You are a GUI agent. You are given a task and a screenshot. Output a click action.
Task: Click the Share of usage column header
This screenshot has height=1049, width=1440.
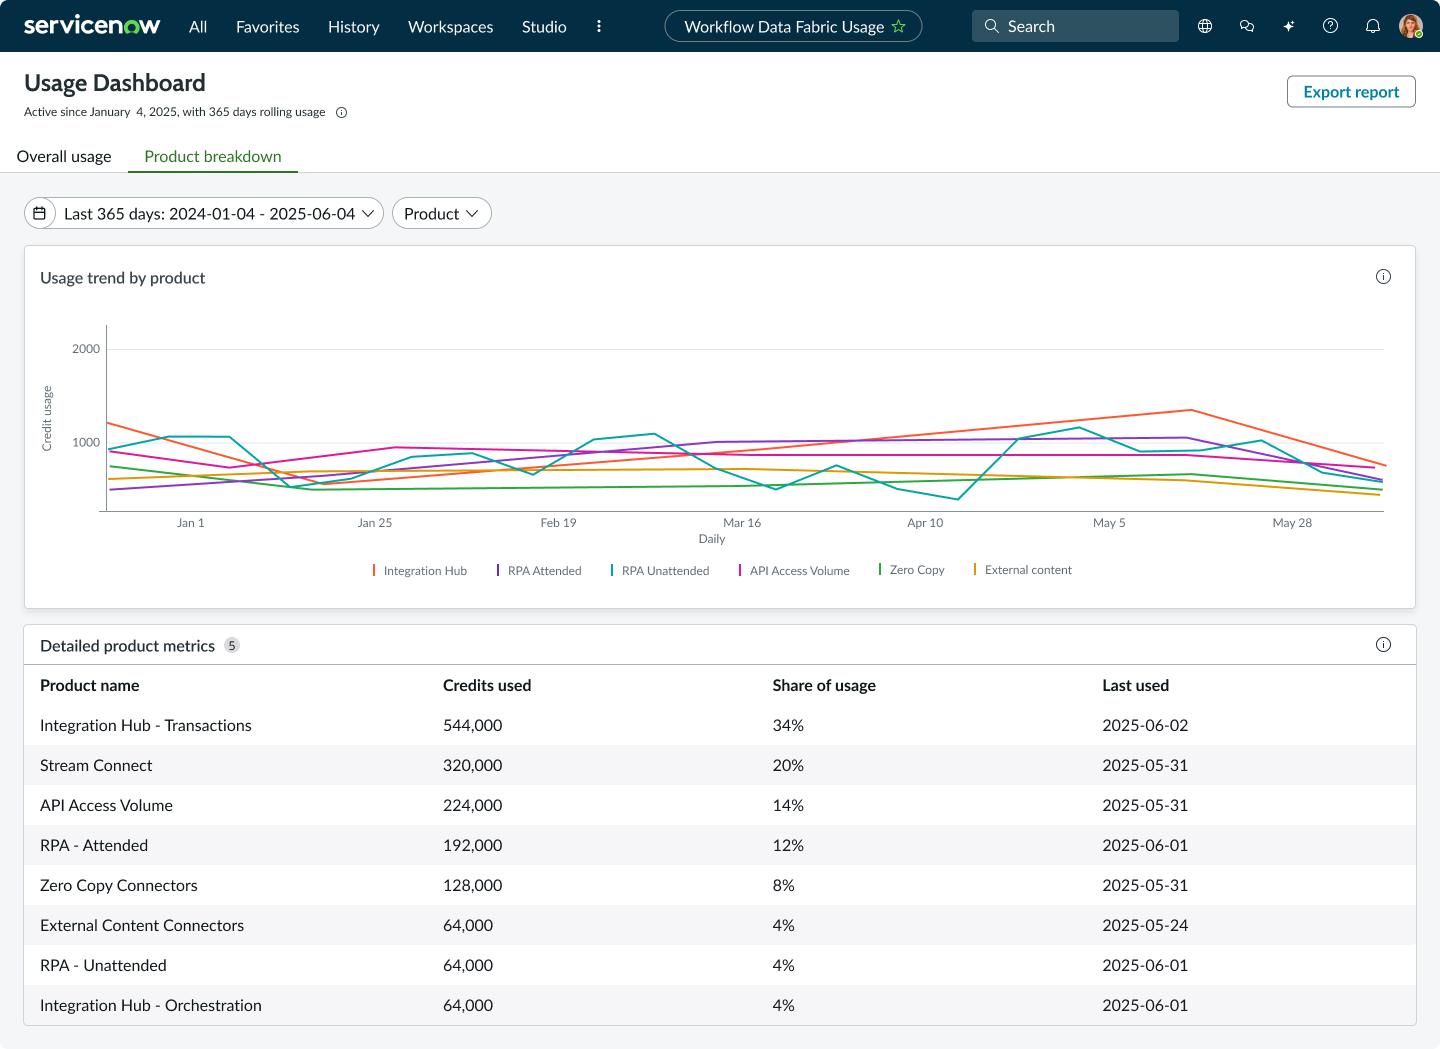824,685
